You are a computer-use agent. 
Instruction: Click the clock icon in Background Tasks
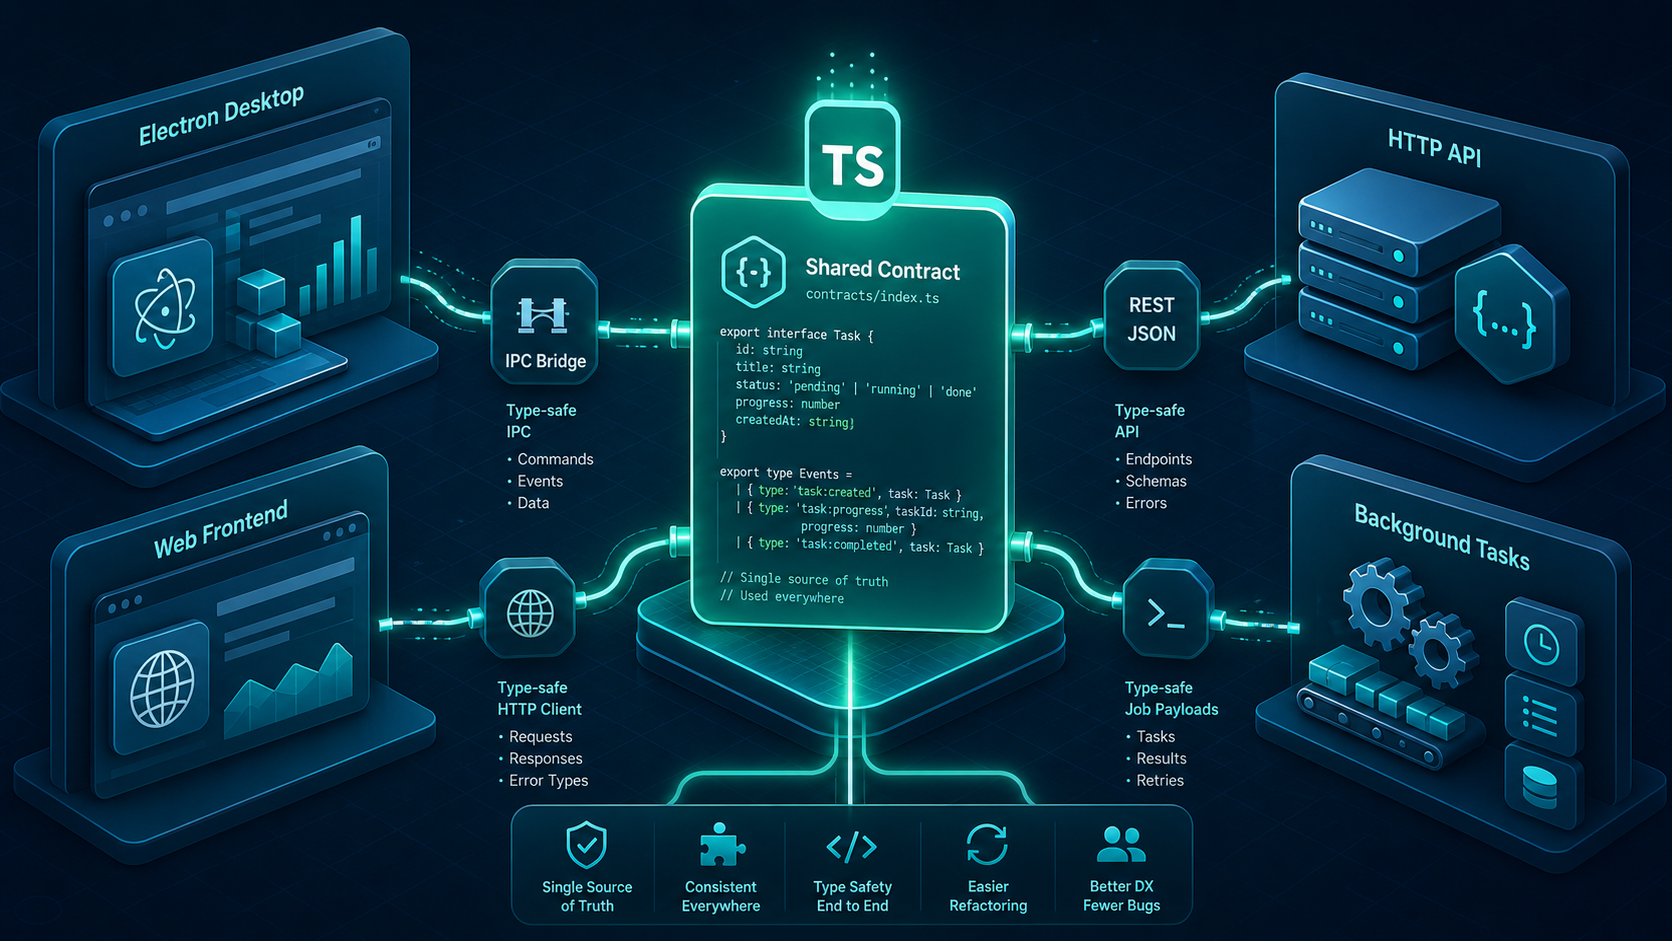[x=1541, y=643]
